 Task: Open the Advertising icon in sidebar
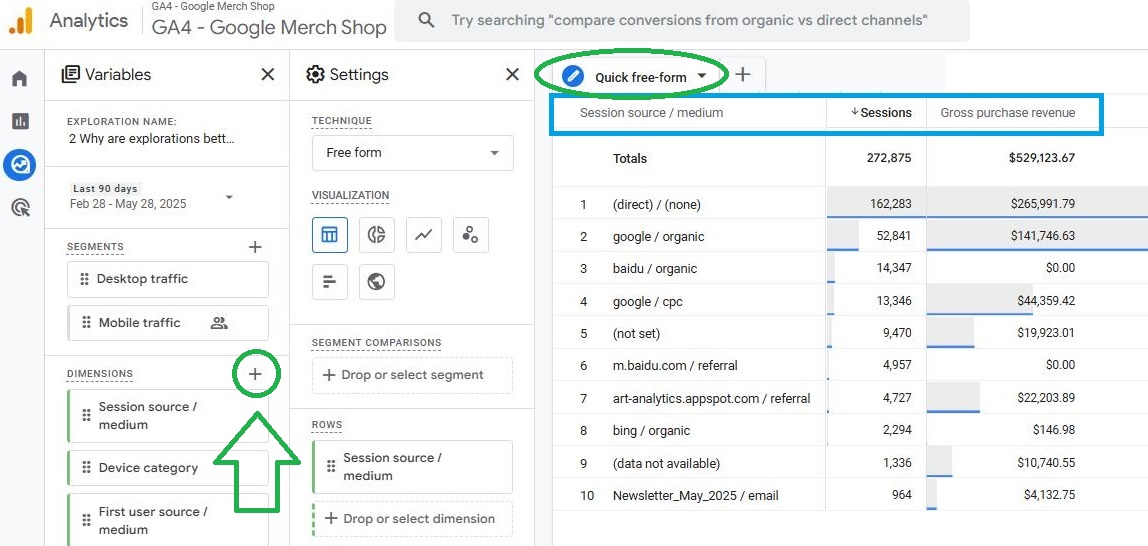point(20,209)
